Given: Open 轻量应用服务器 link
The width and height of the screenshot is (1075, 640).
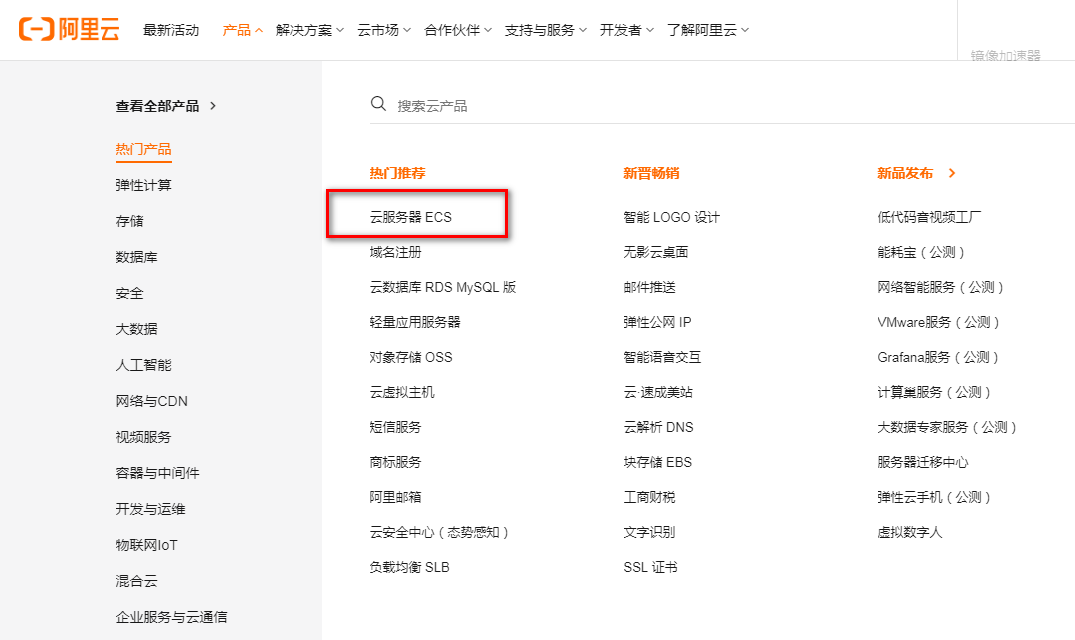Looking at the screenshot, I should click(x=415, y=322).
